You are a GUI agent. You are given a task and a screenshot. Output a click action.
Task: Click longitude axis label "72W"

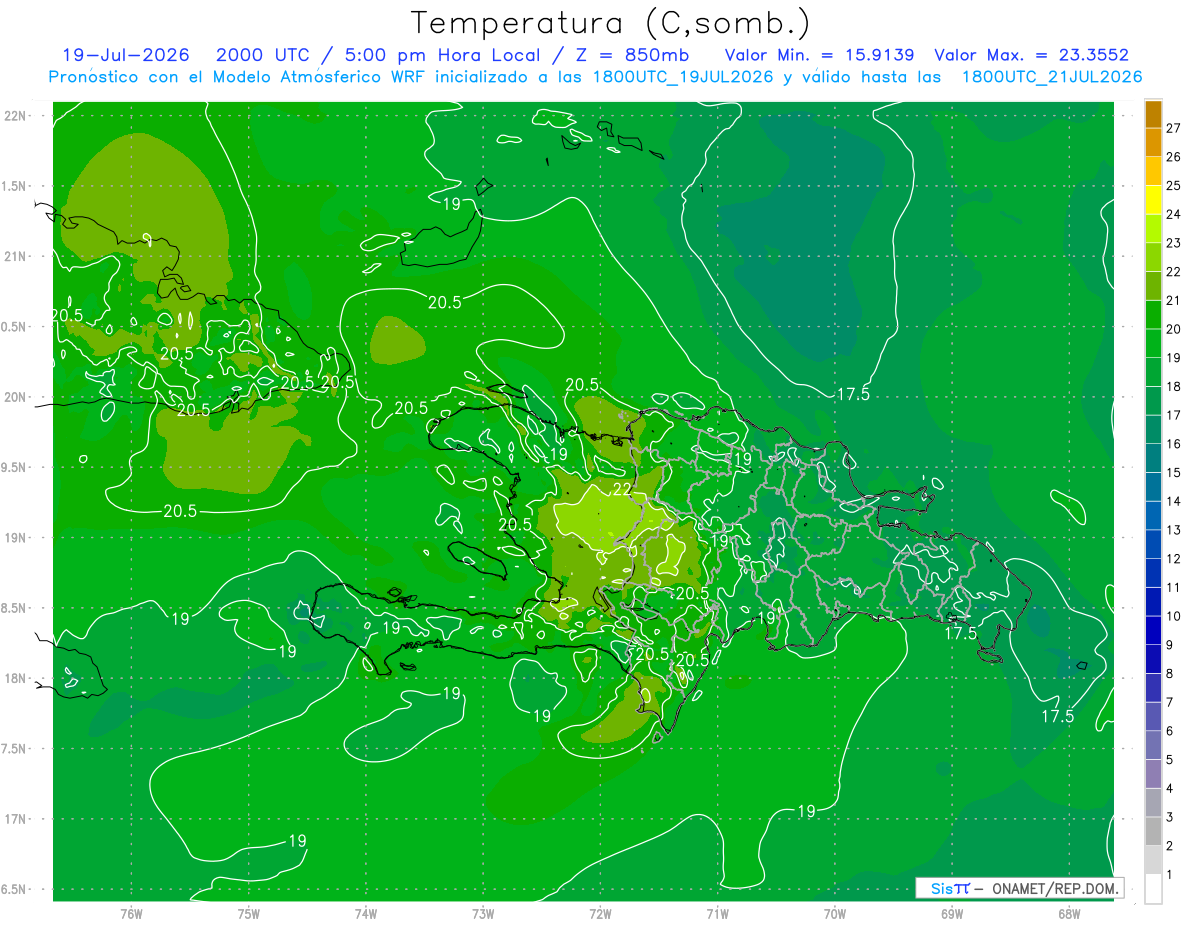tap(600, 913)
